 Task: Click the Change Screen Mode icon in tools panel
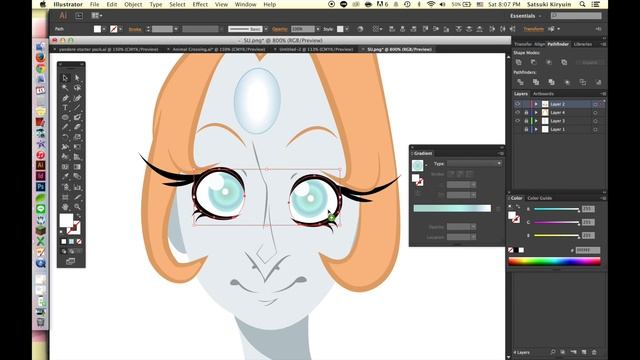tap(70, 261)
